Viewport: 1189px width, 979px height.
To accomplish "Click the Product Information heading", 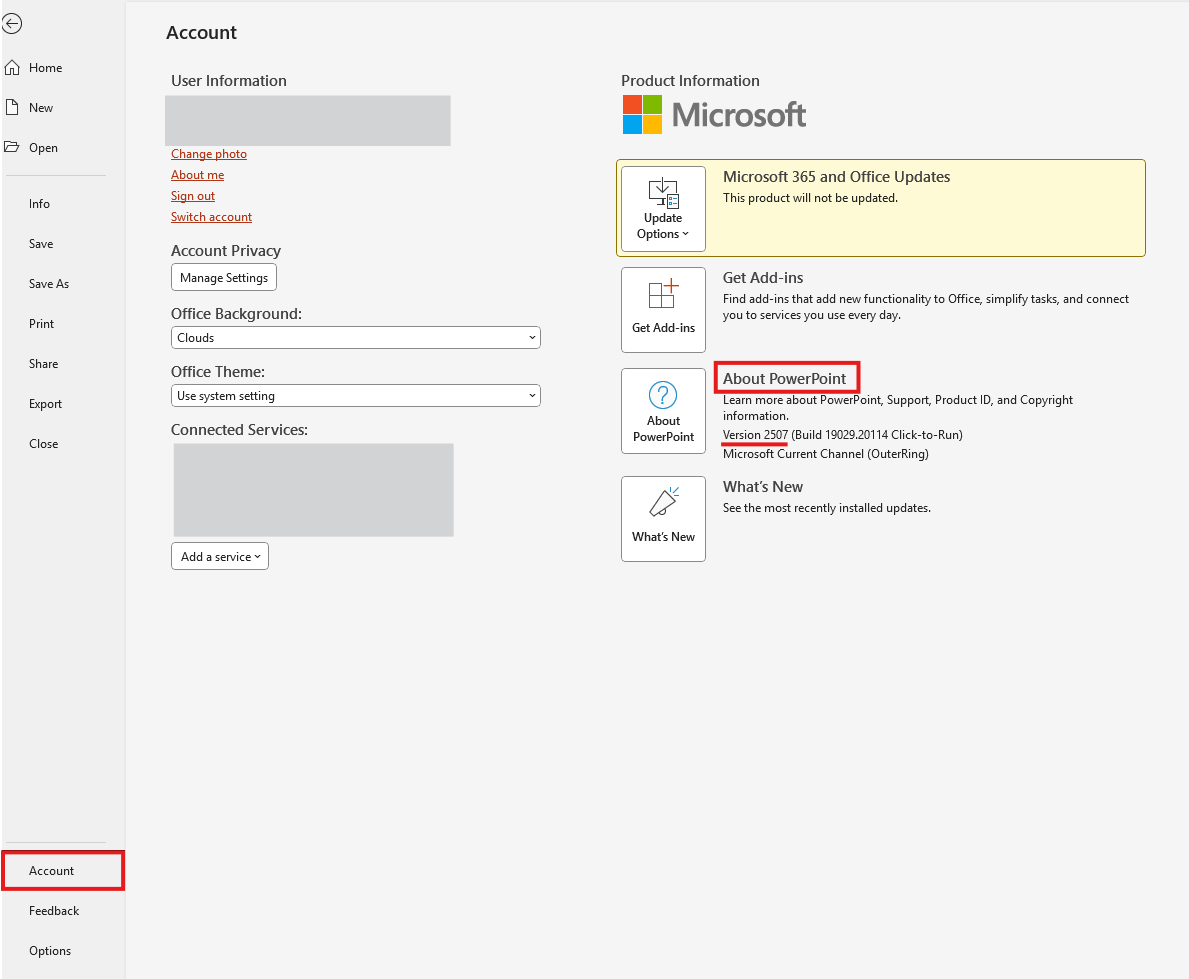I will [690, 81].
